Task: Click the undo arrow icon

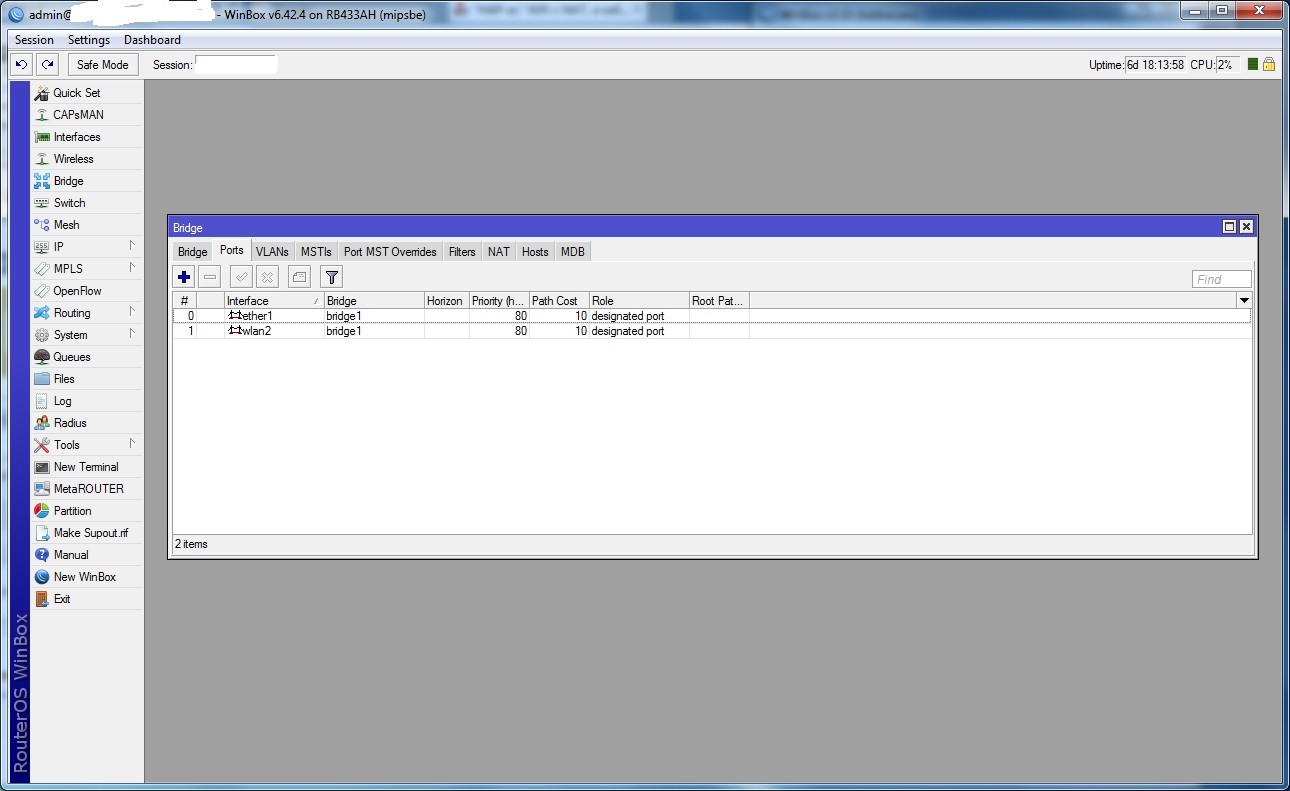Action: pos(21,64)
